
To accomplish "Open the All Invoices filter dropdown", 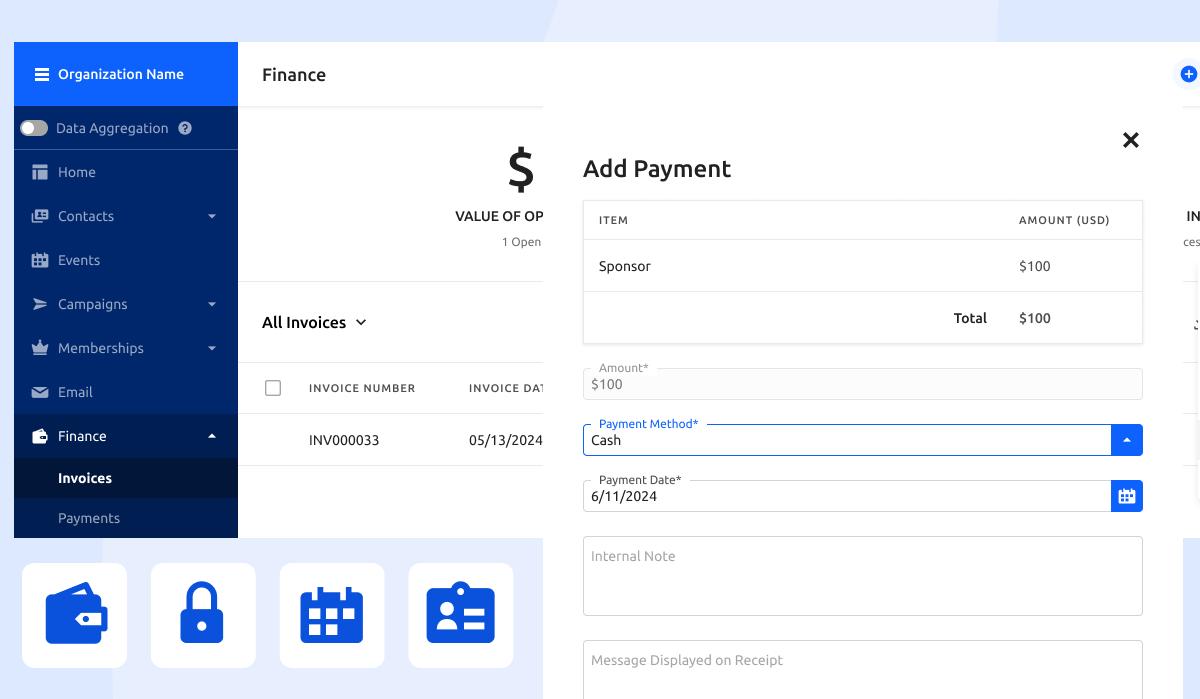I will click(x=313, y=322).
